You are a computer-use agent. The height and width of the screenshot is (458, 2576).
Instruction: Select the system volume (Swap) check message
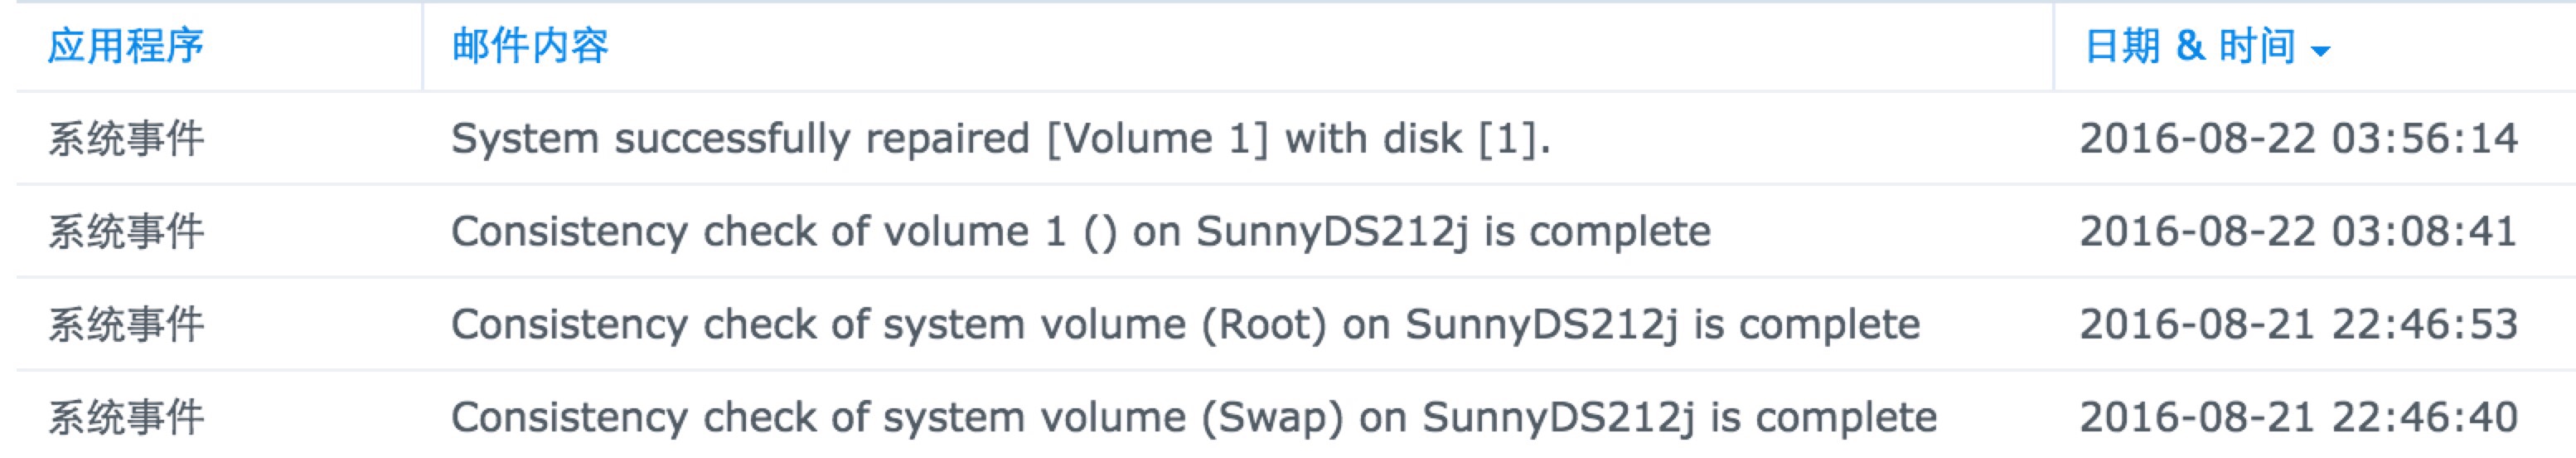click(x=1194, y=418)
